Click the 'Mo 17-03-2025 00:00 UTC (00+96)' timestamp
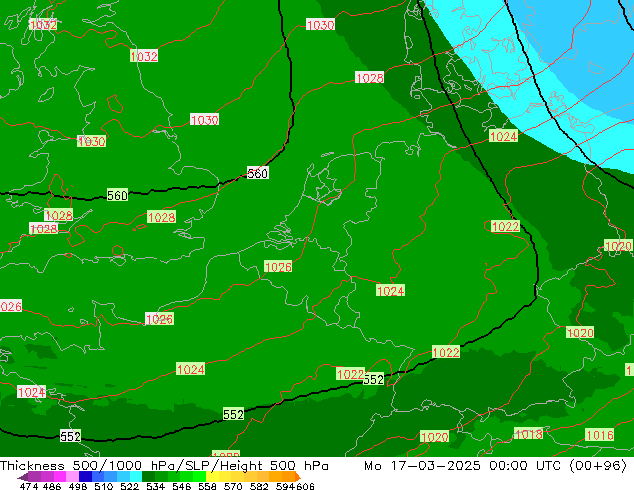The image size is (634, 490). (x=495, y=466)
